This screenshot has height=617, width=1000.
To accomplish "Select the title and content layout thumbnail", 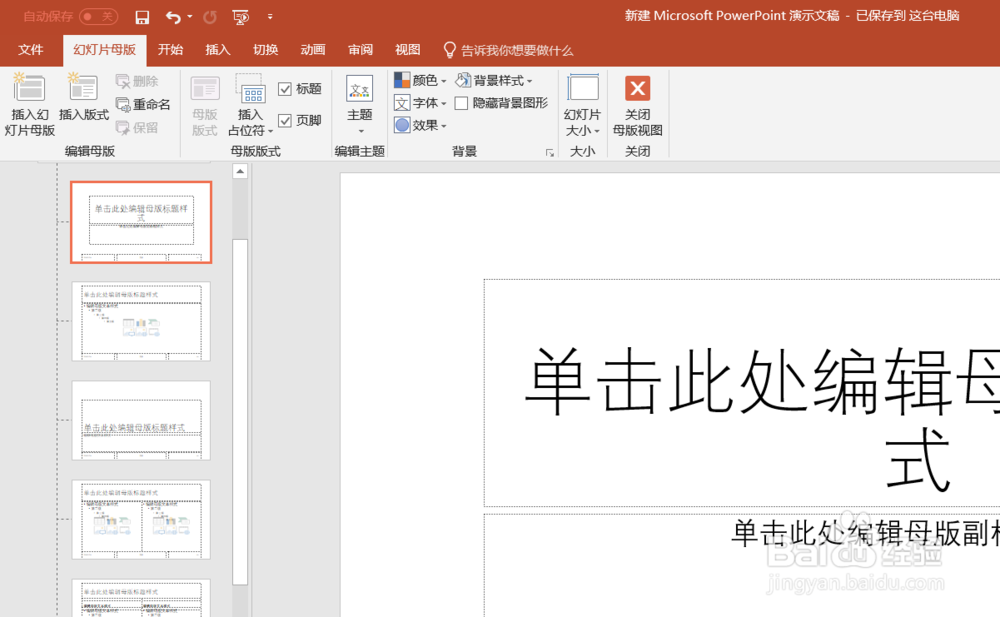I will click(141, 321).
